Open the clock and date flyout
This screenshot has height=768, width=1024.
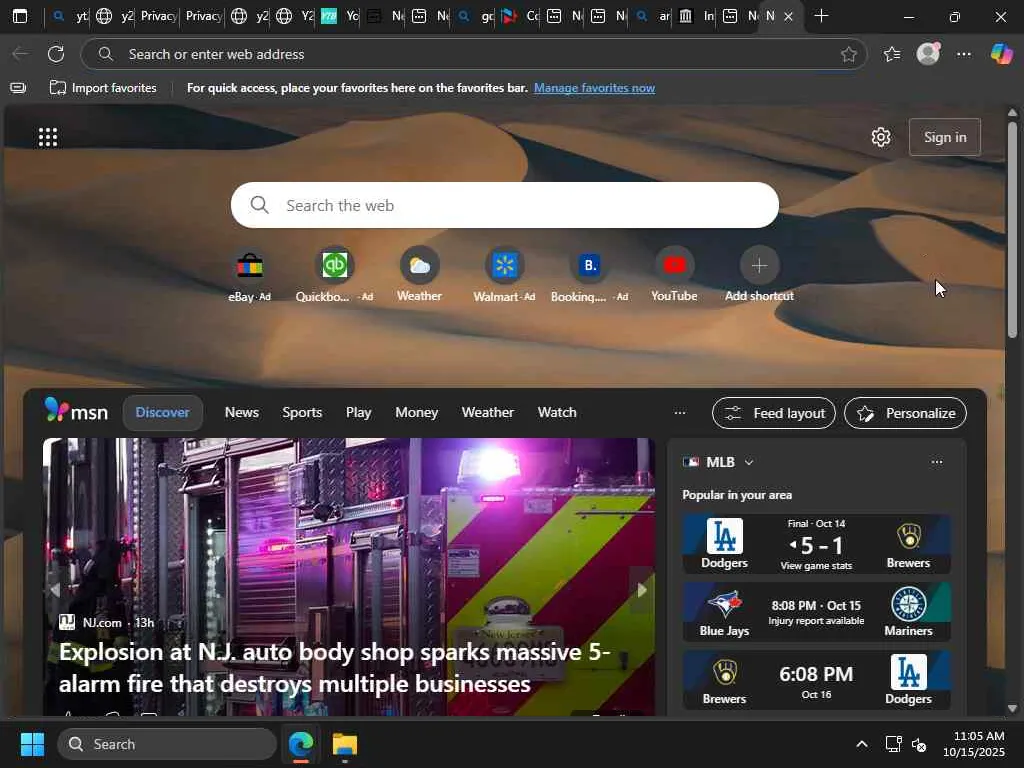coord(974,744)
